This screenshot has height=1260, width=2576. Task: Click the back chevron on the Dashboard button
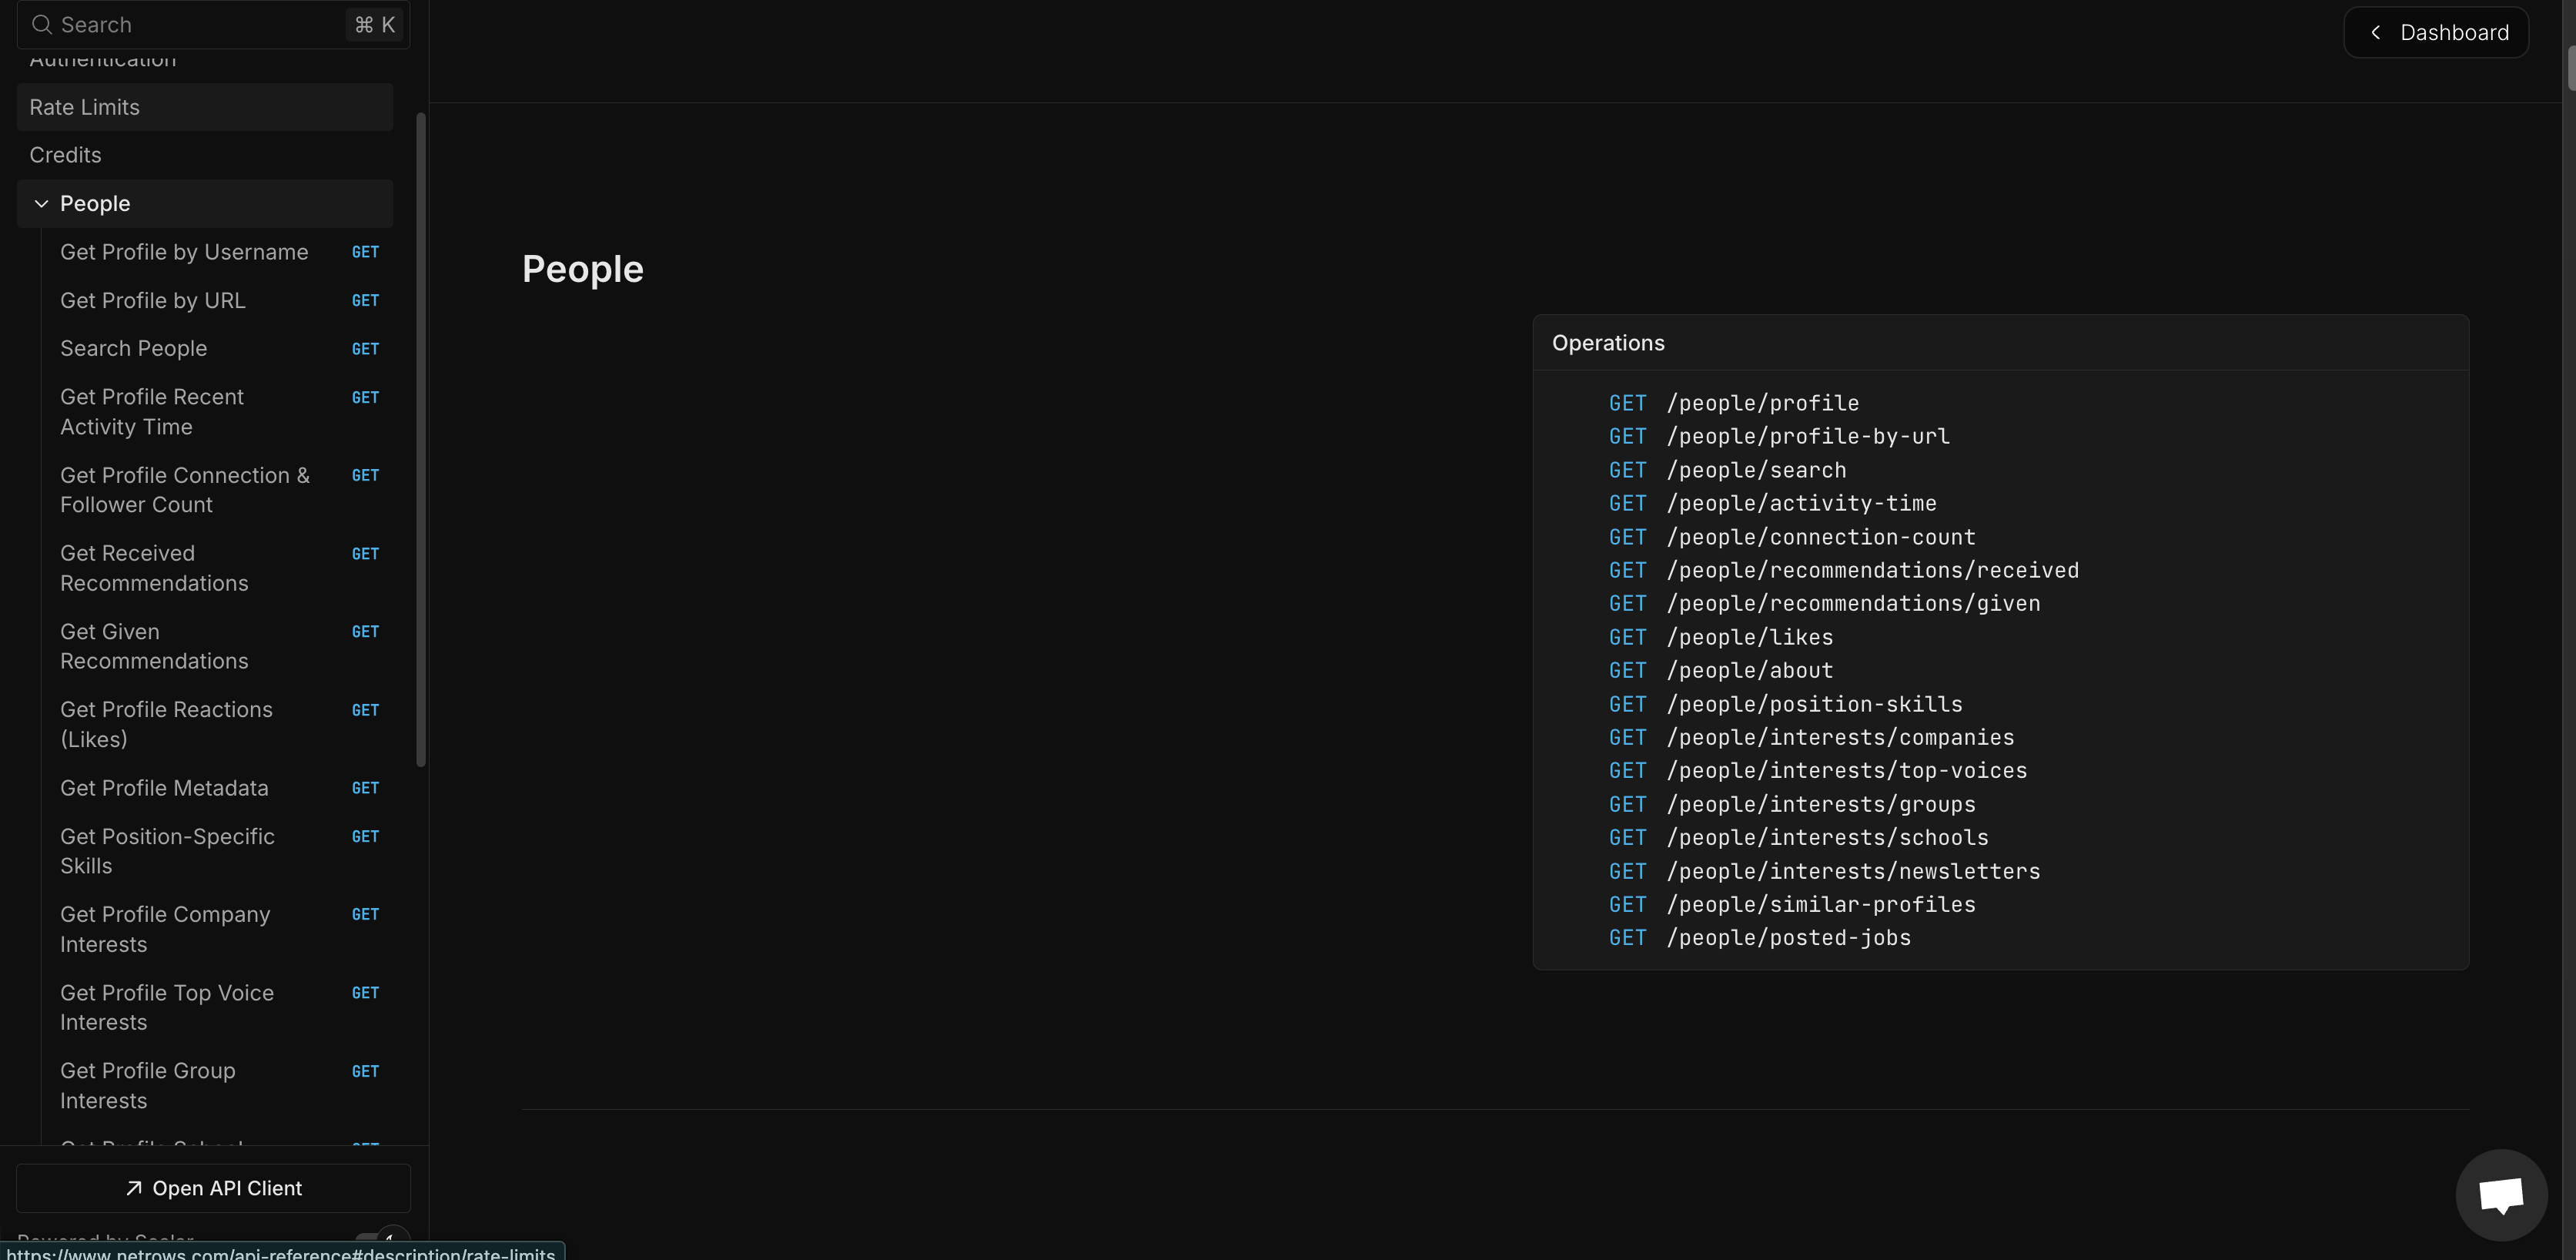pyautogui.click(x=2375, y=31)
